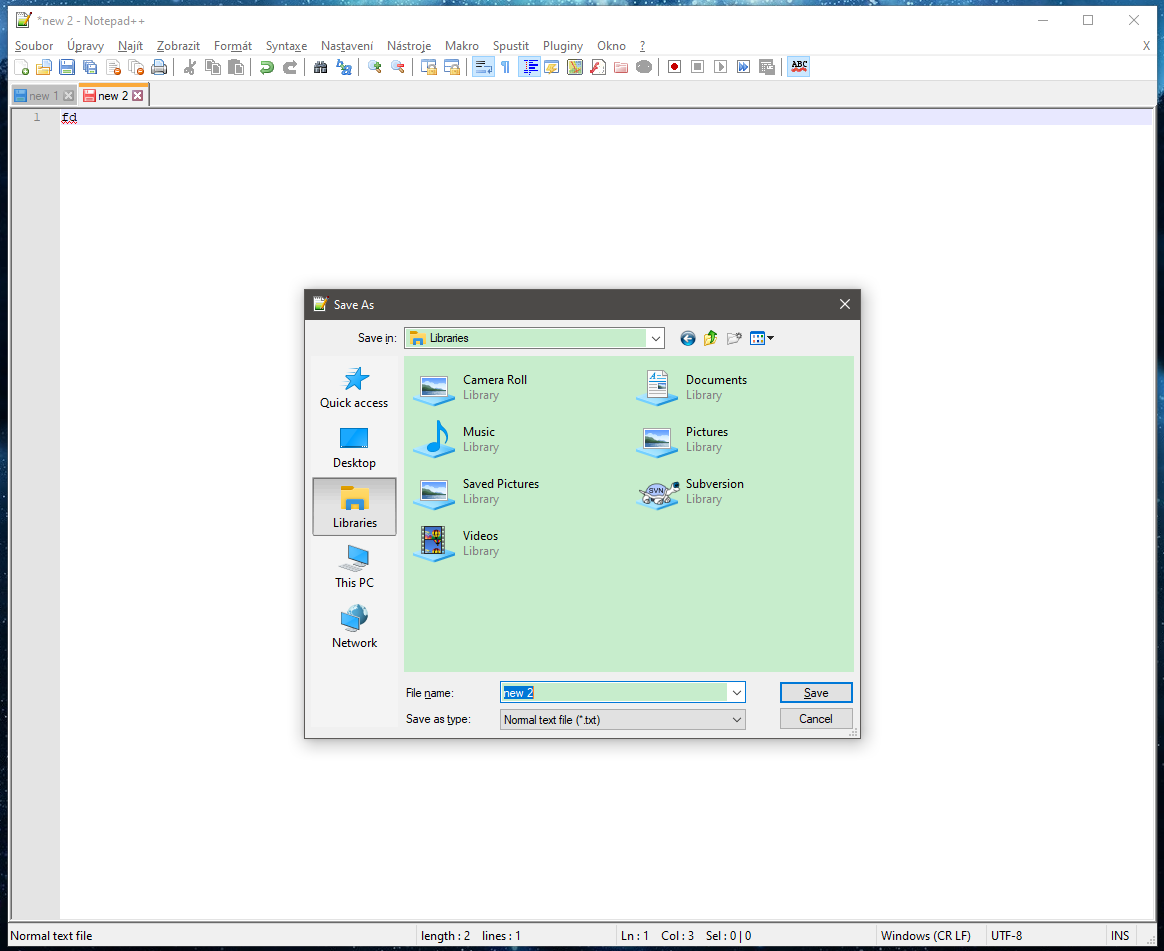Open the Syntaxe menu
Viewport: 1164px width, 951px height.
(287, 46)
